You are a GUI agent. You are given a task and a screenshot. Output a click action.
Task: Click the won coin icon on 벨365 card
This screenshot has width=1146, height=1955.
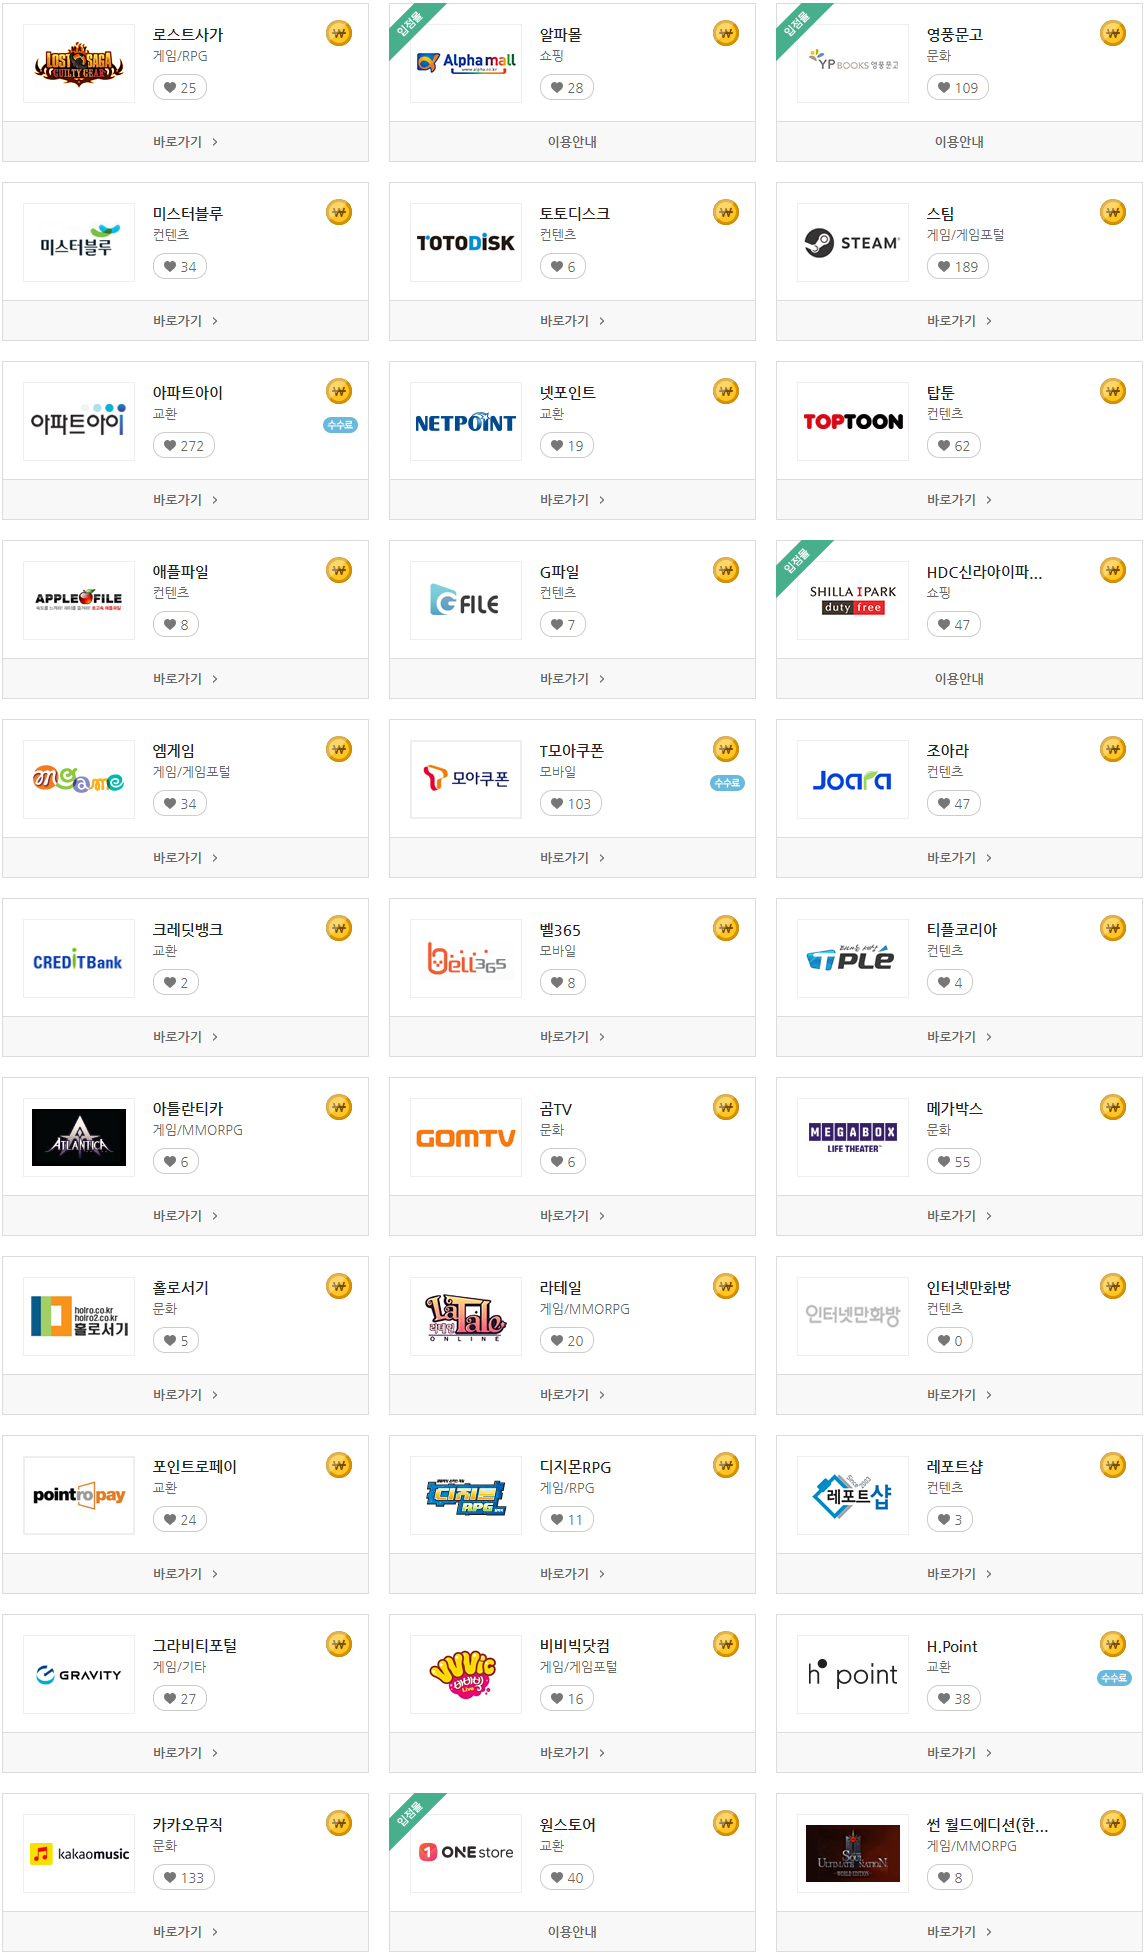click(726, 929)
